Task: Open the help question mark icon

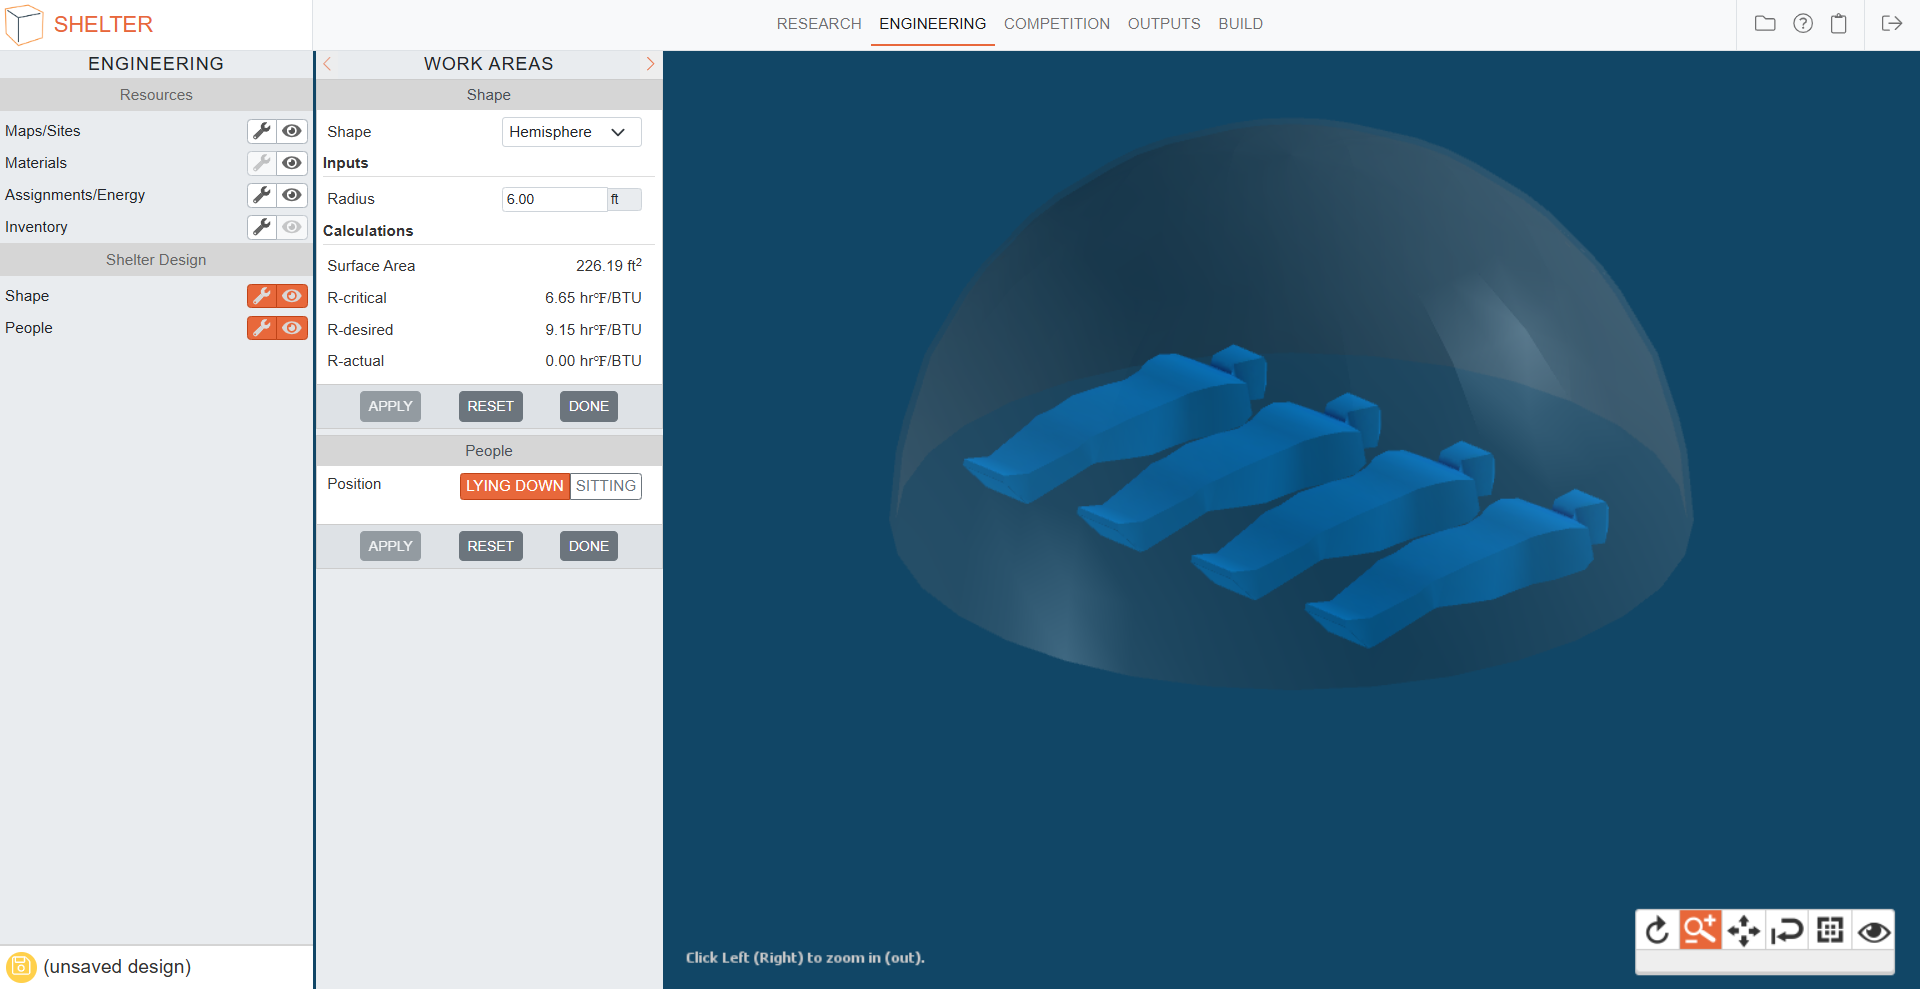Action: point(1802,24)
